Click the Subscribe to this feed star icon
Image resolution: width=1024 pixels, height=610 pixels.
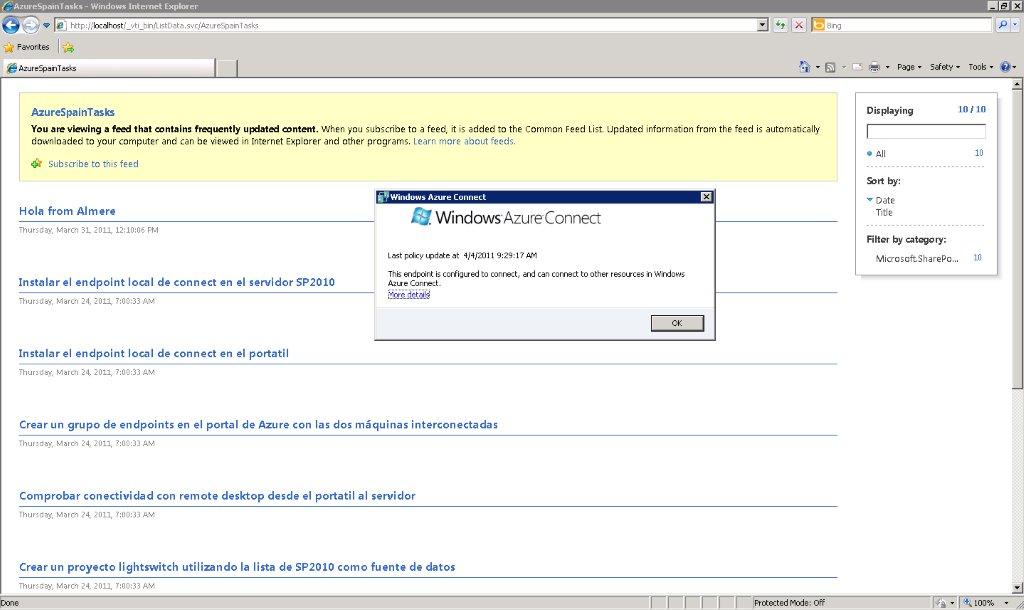pyautogui.click(x=37, y=163)
